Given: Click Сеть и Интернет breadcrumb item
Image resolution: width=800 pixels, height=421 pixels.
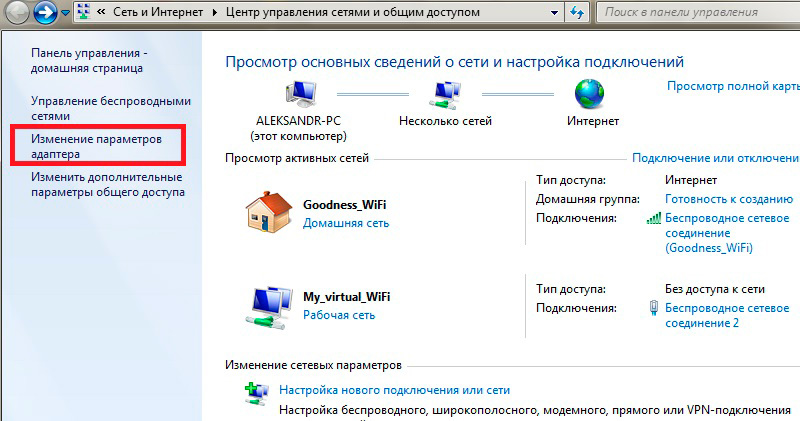Looking at the screenshot, I should pos(158,12).
